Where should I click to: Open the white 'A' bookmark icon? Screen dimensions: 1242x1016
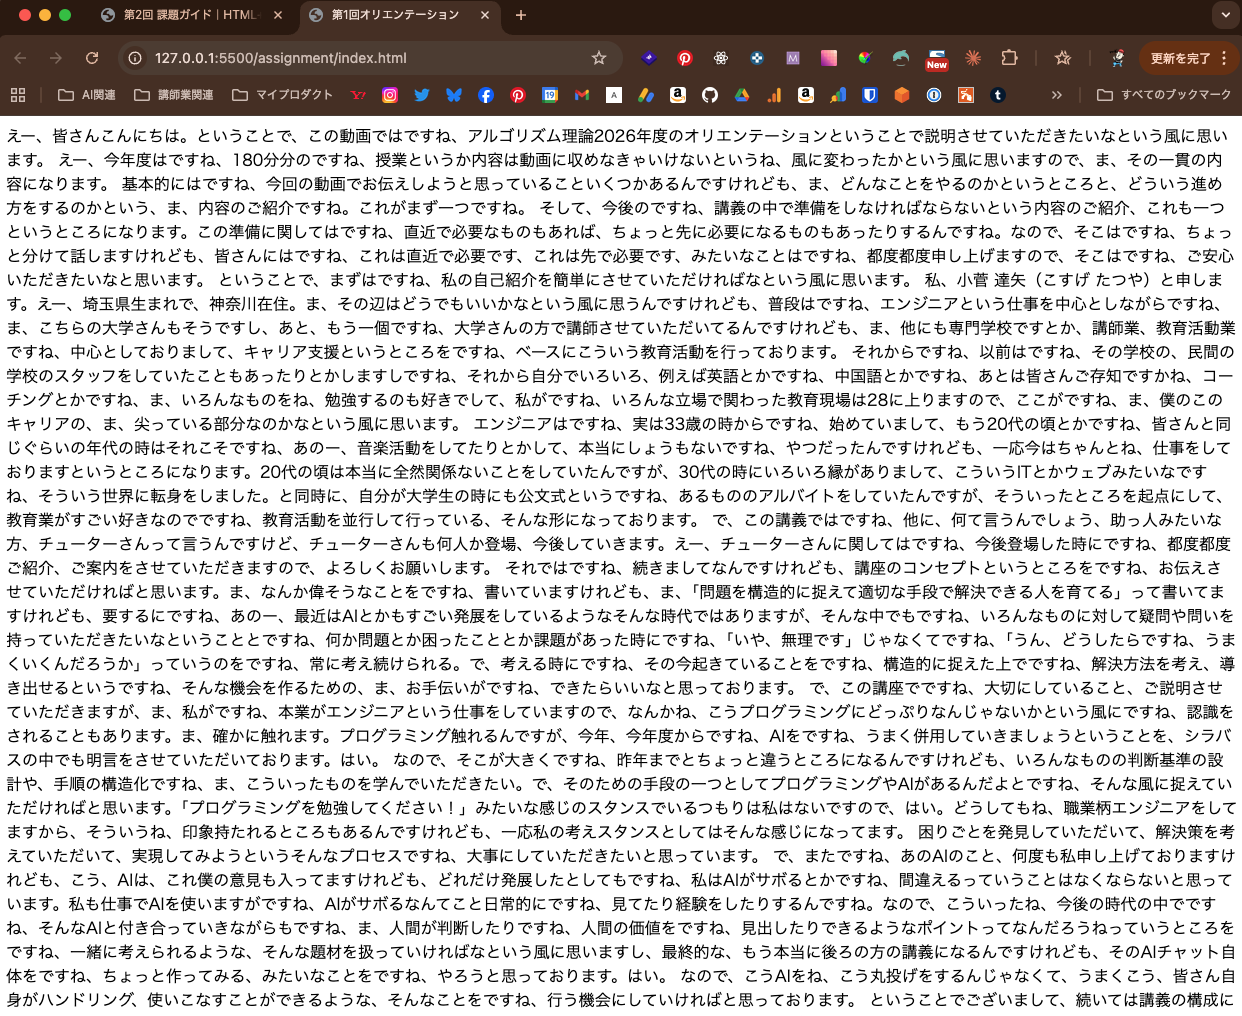[614, 95]
